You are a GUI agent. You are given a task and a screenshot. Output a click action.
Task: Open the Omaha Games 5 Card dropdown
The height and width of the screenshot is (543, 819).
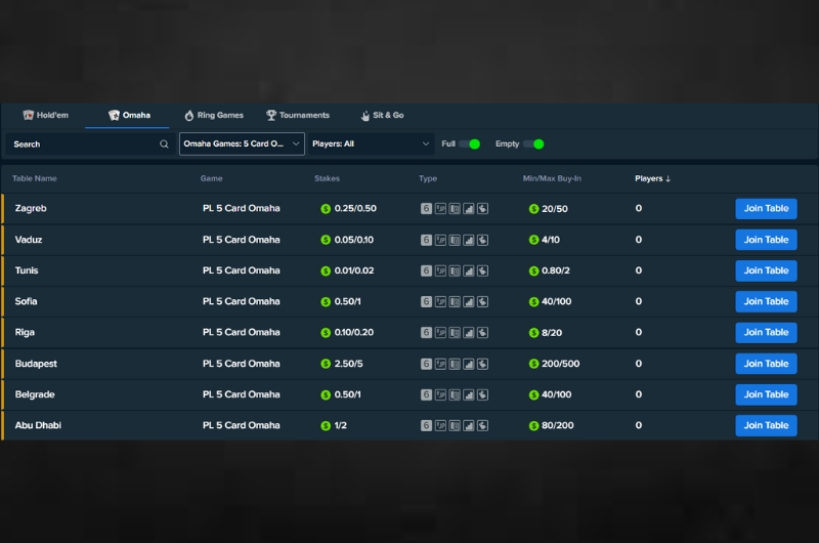(x=242, y=144)
